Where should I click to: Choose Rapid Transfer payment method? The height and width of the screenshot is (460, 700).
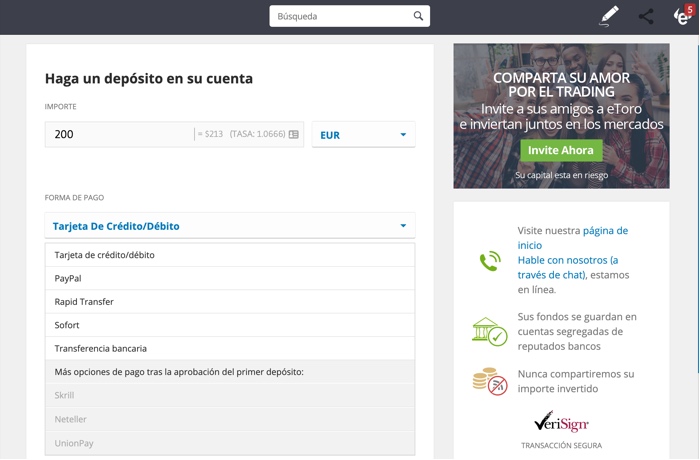230,301
